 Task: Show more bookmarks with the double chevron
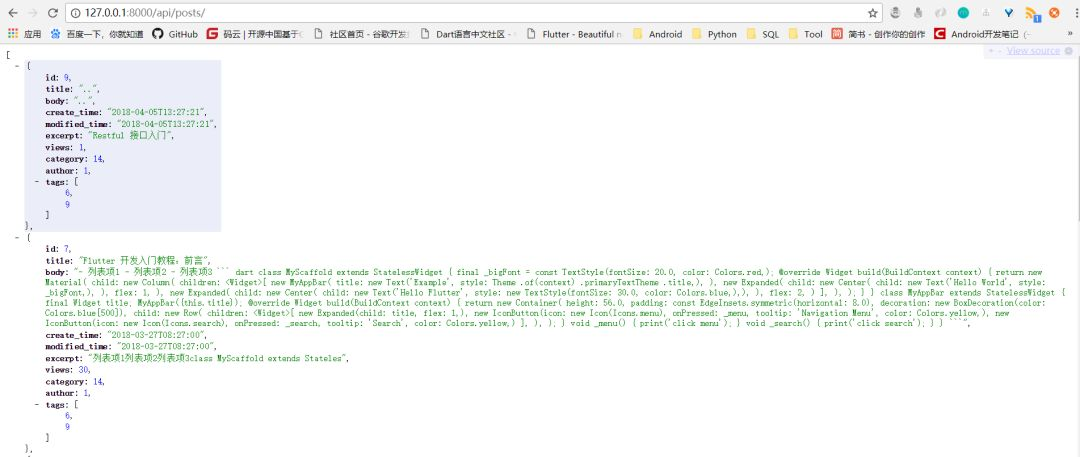pyautogui.click(x=1070, y=34)
